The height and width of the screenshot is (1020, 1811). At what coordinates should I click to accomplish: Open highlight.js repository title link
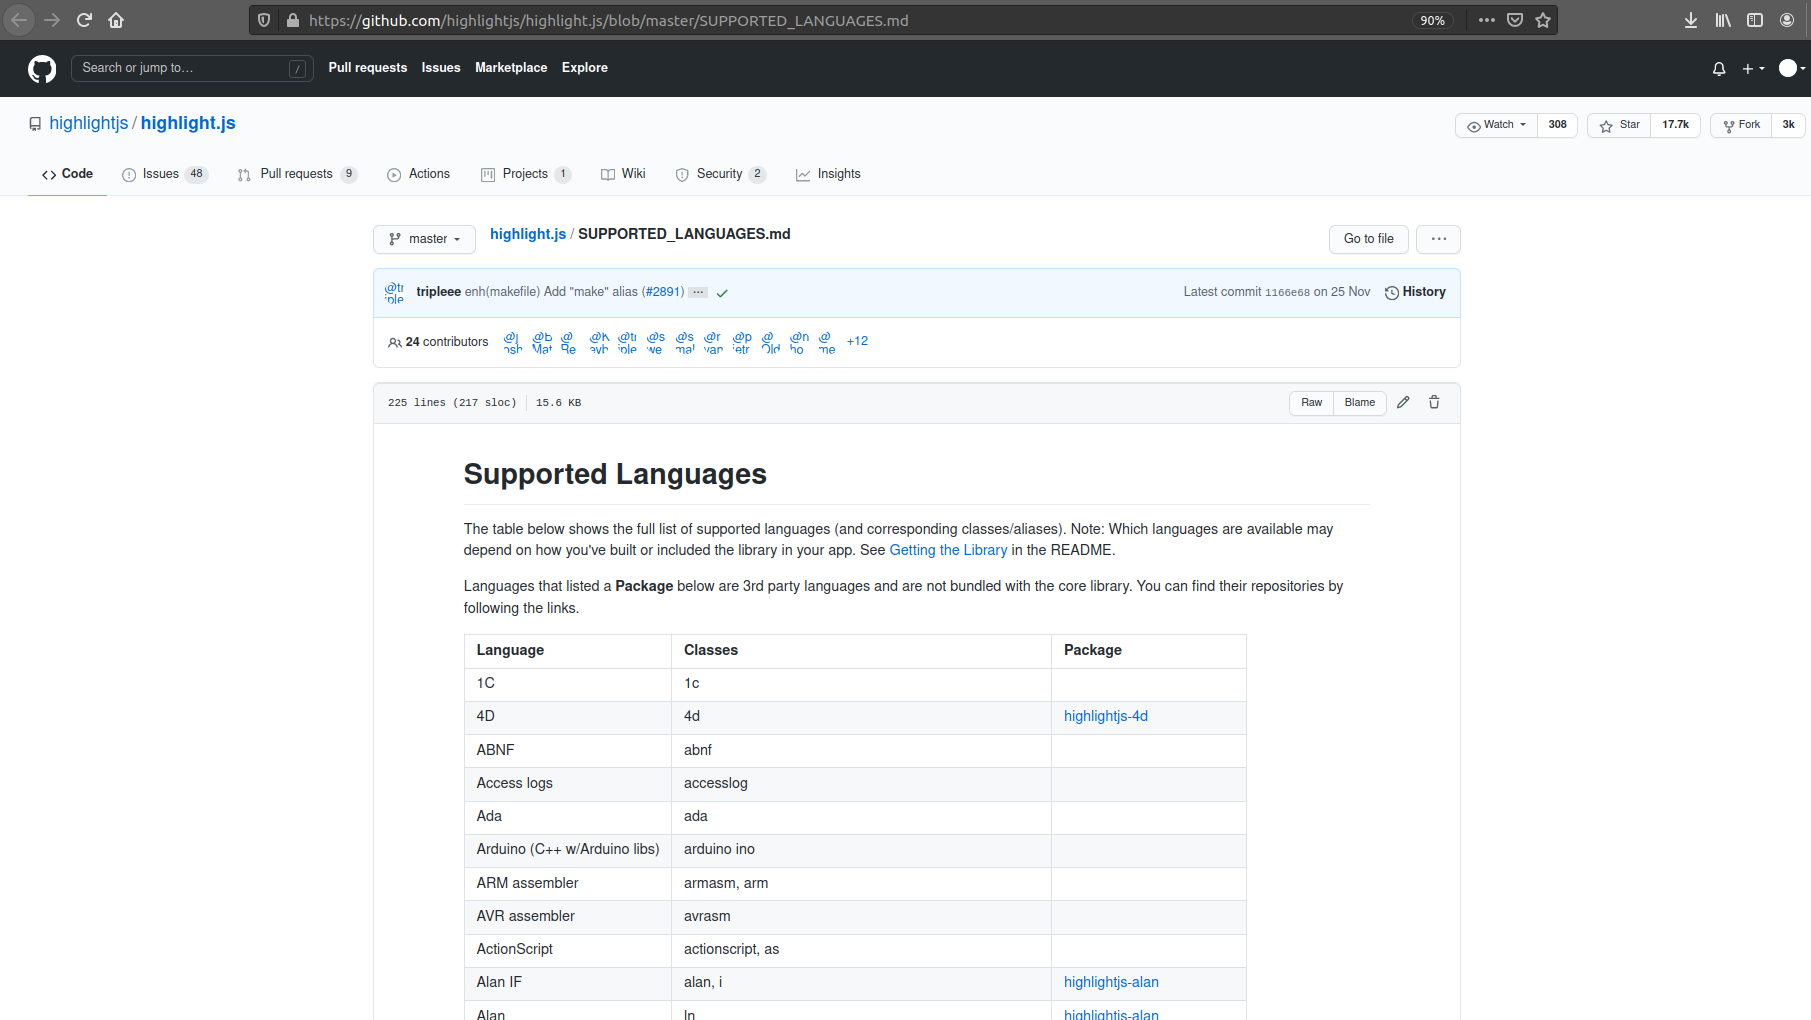tap(188, 123)
